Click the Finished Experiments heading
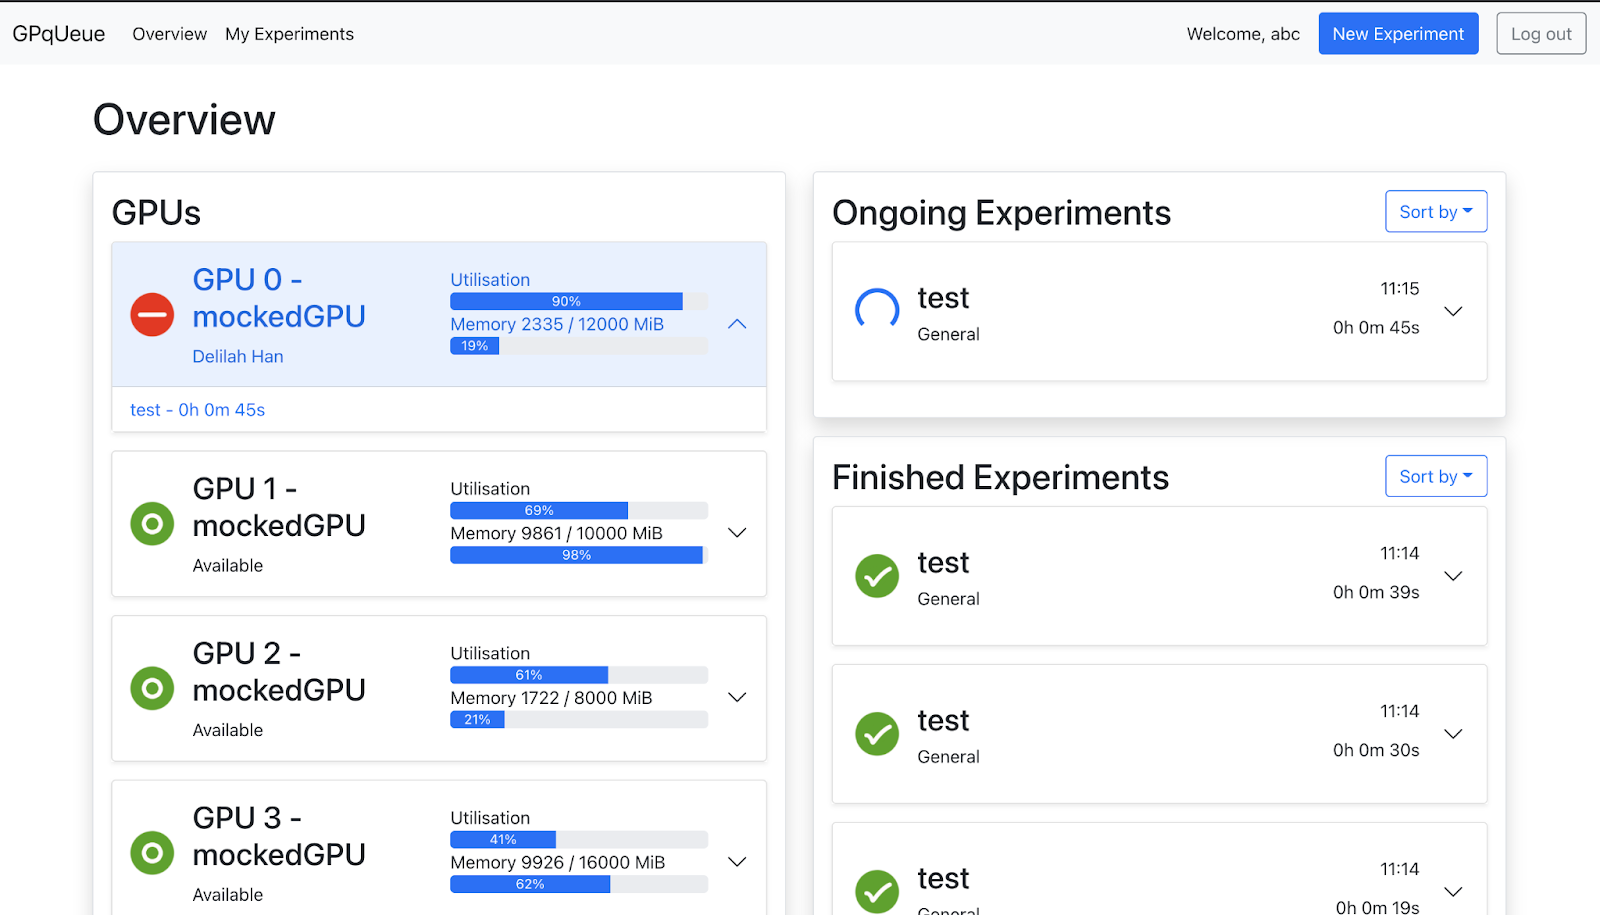 tap(1000, 478)
